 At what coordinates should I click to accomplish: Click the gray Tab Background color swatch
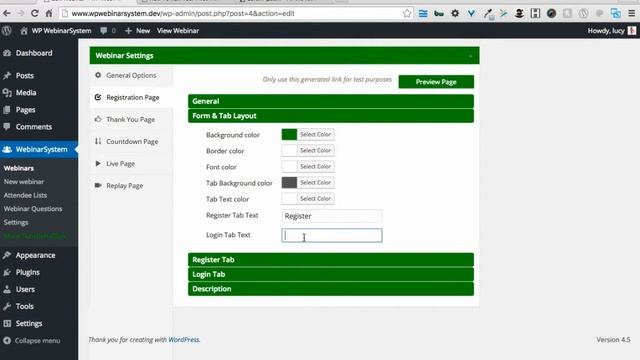tap(289, 182)
